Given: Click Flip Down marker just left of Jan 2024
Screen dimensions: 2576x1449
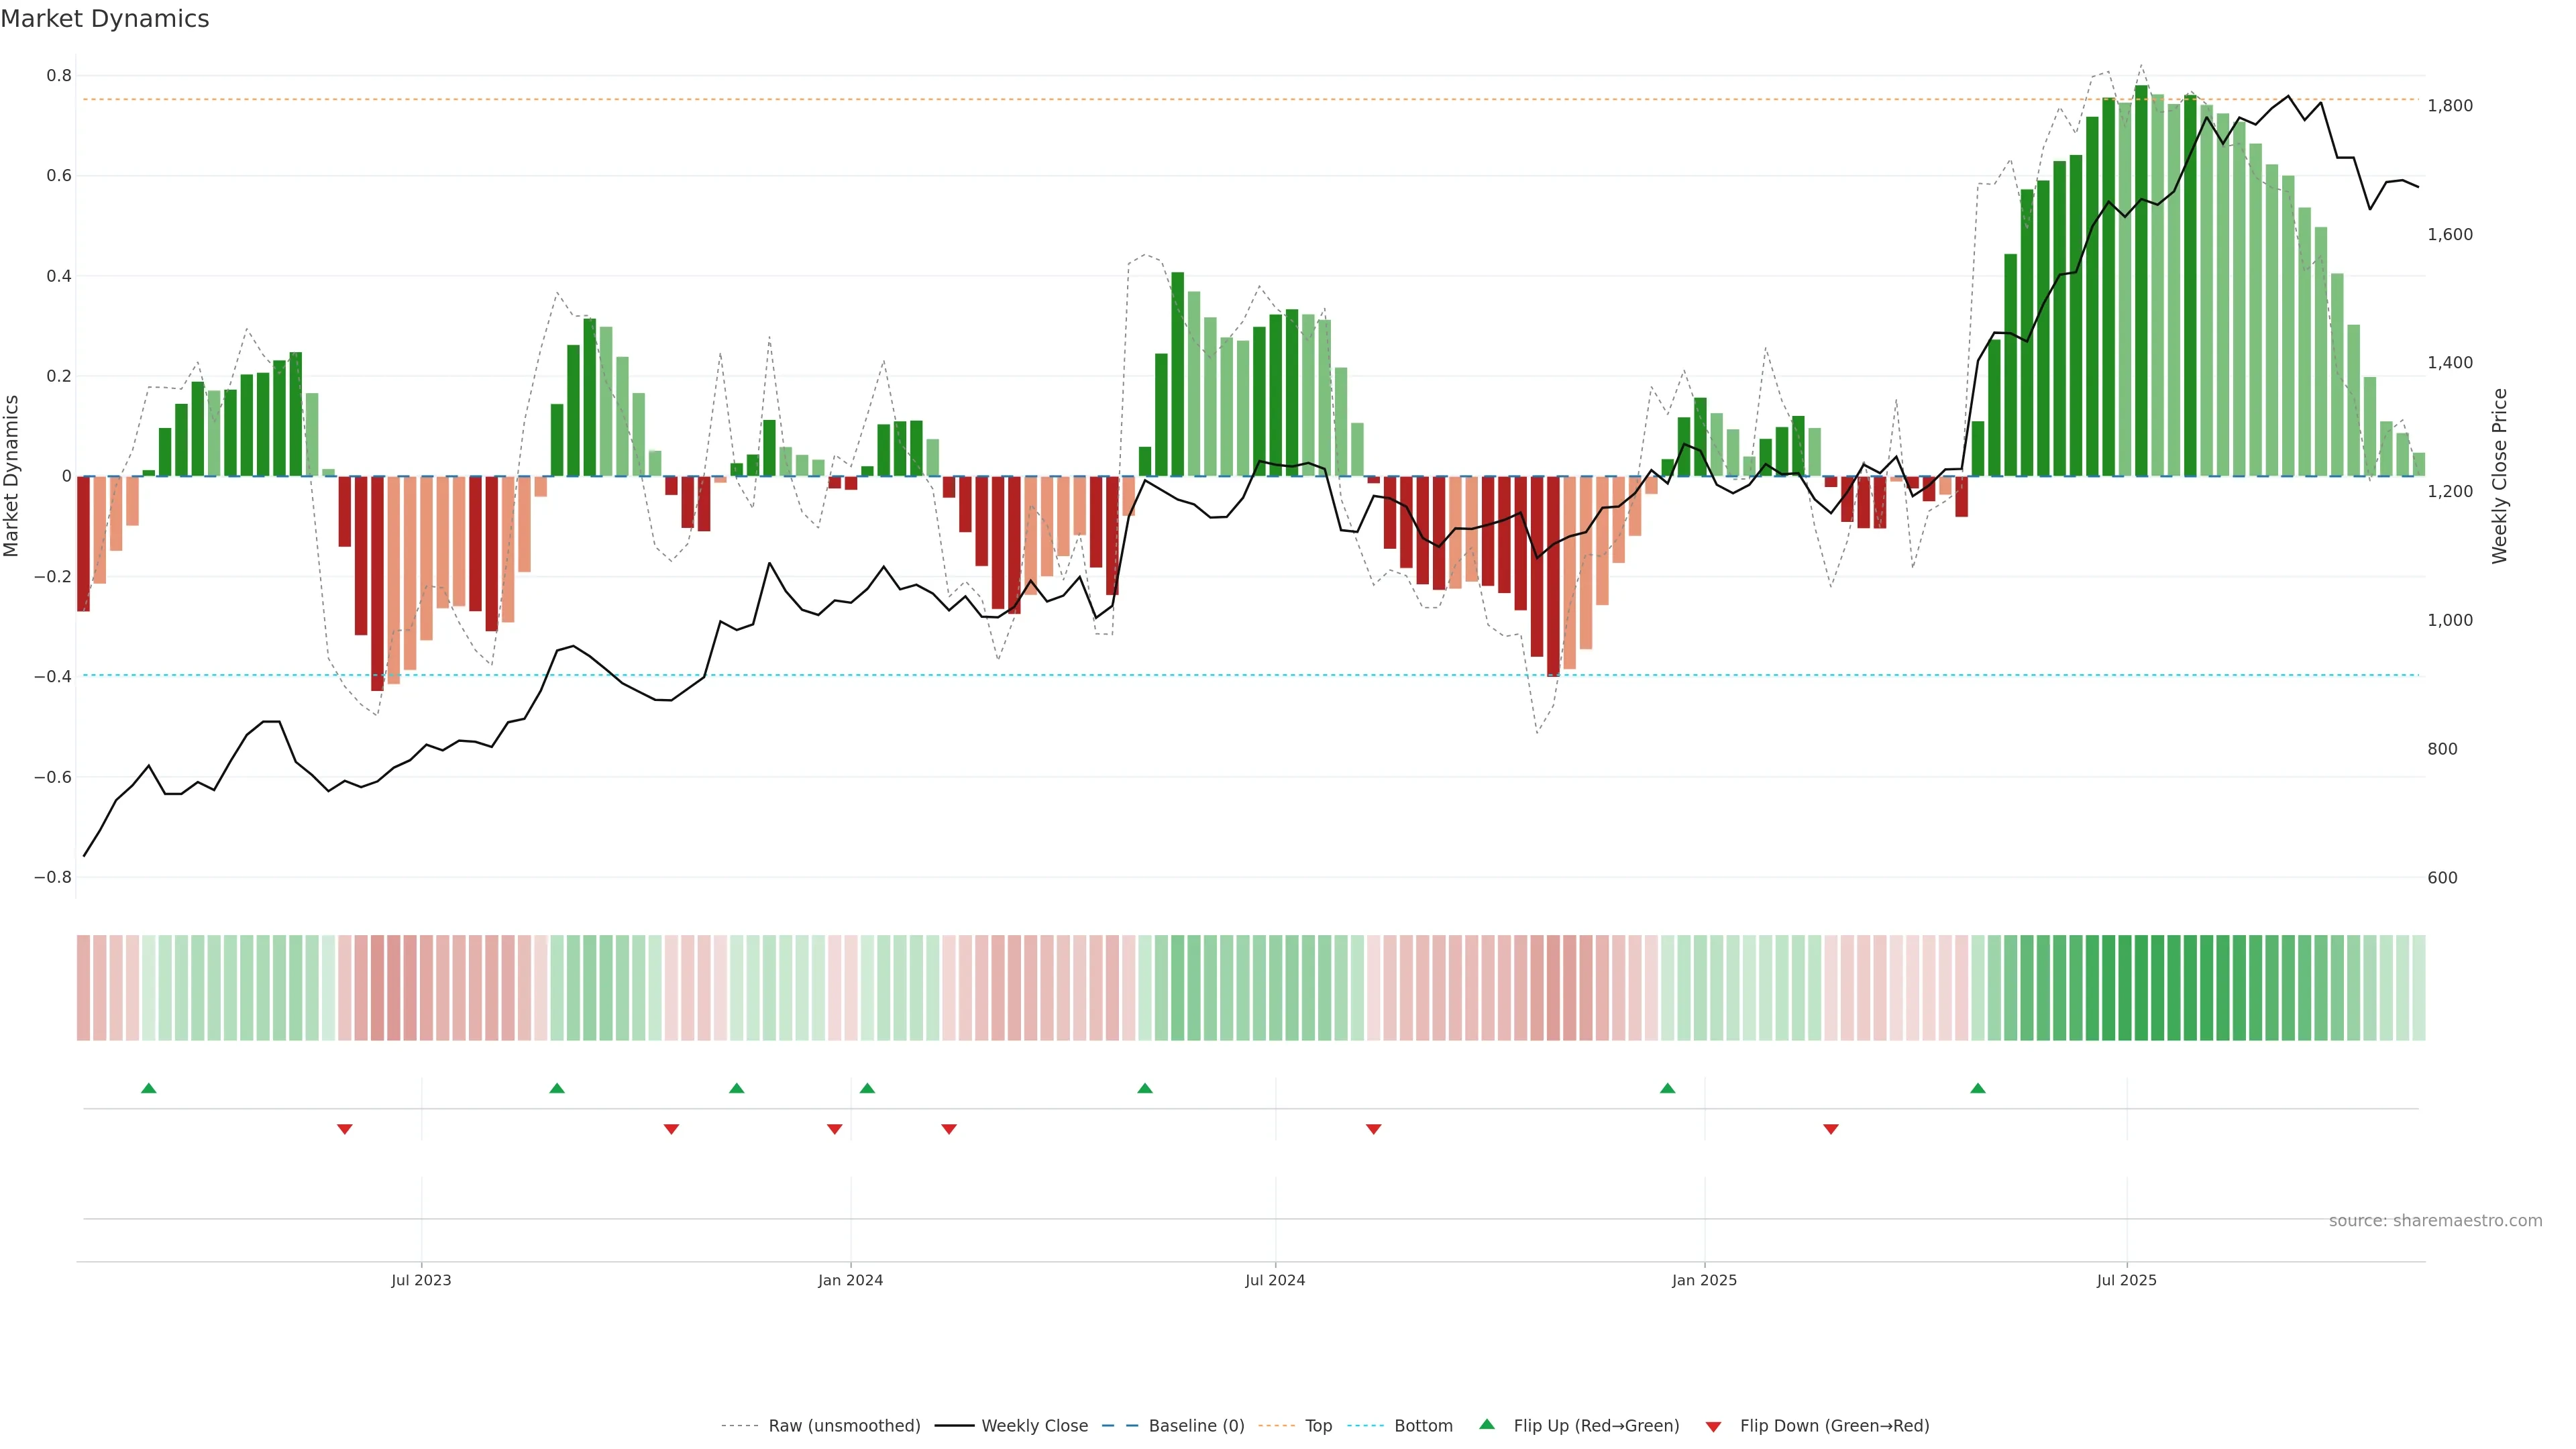Looking at the screenshot, I should tap(835, 1129).
